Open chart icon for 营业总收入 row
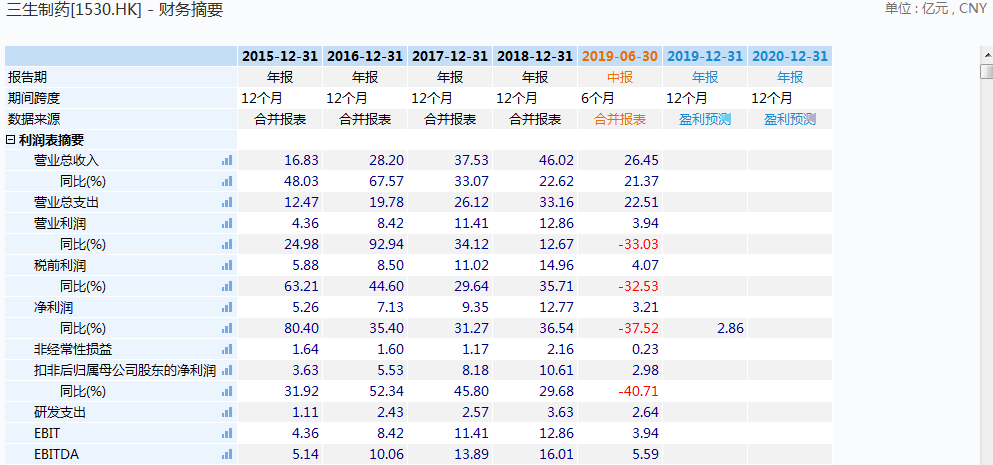The width and height of the screenshot is (993, 465). coord(227,161)
